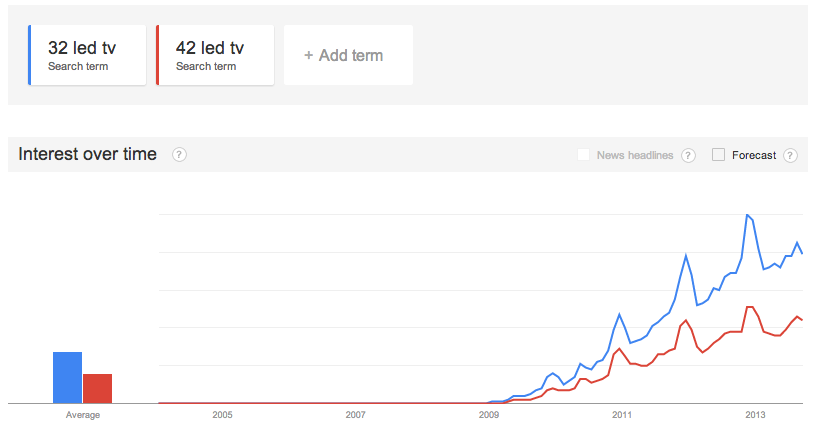
Task: Click the 2009 timeline label
Action: click(x=488, y=414)
